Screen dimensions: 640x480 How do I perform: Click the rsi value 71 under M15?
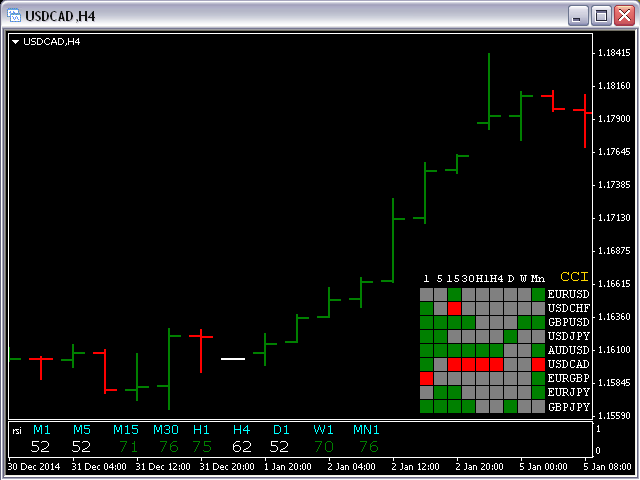(x=128, y=447)
